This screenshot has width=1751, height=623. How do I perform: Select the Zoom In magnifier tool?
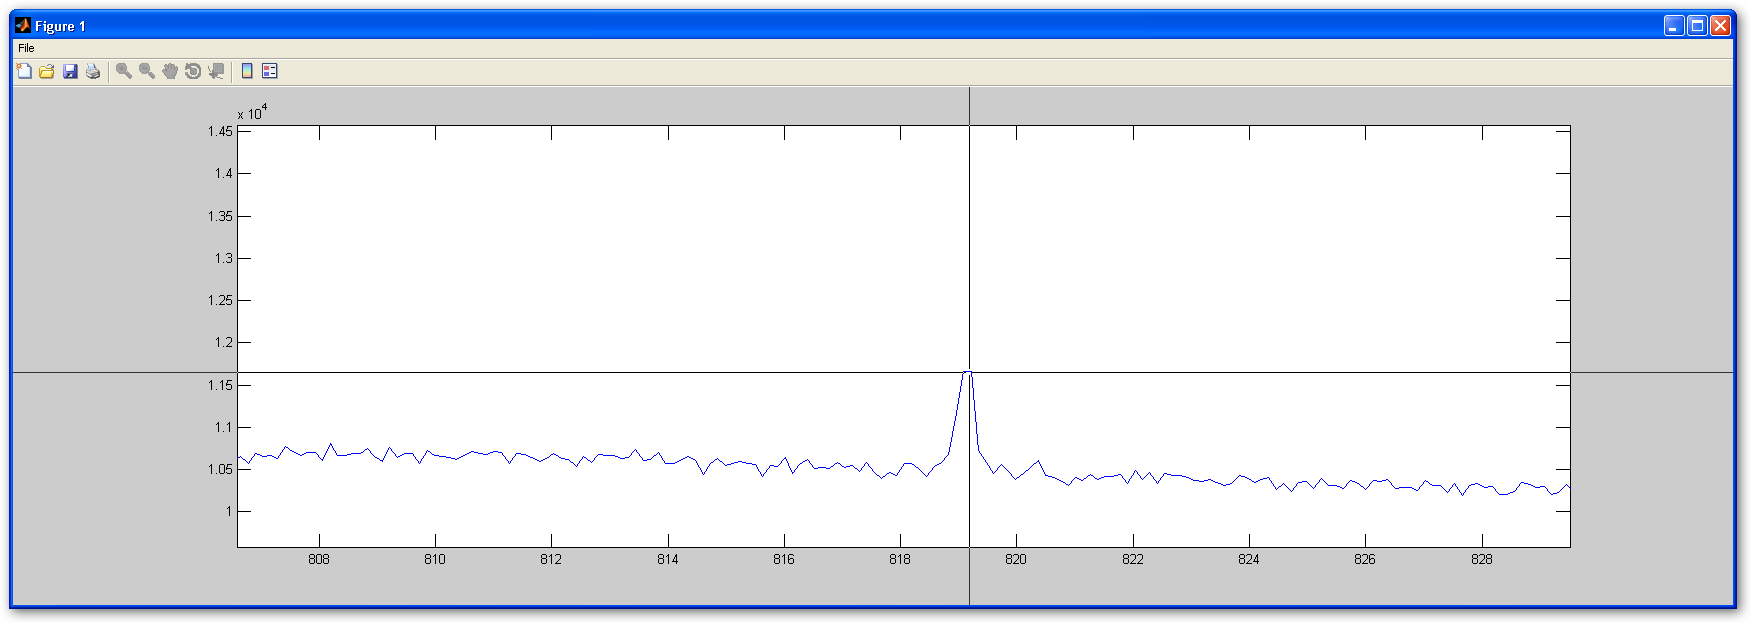pyautogui.click(x=124, y=71)
